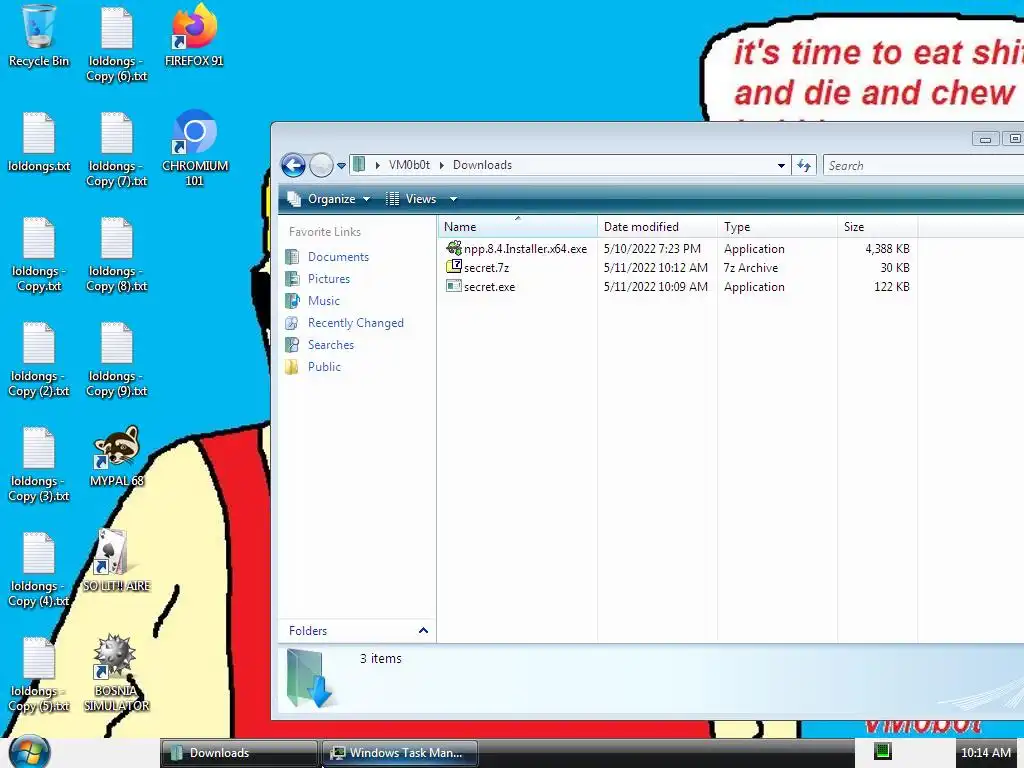The width and height of the screenshot is (1024, 768).
Task: Launch CHROMIUM 101 shortcut
Action: click(x=195, y=148)
